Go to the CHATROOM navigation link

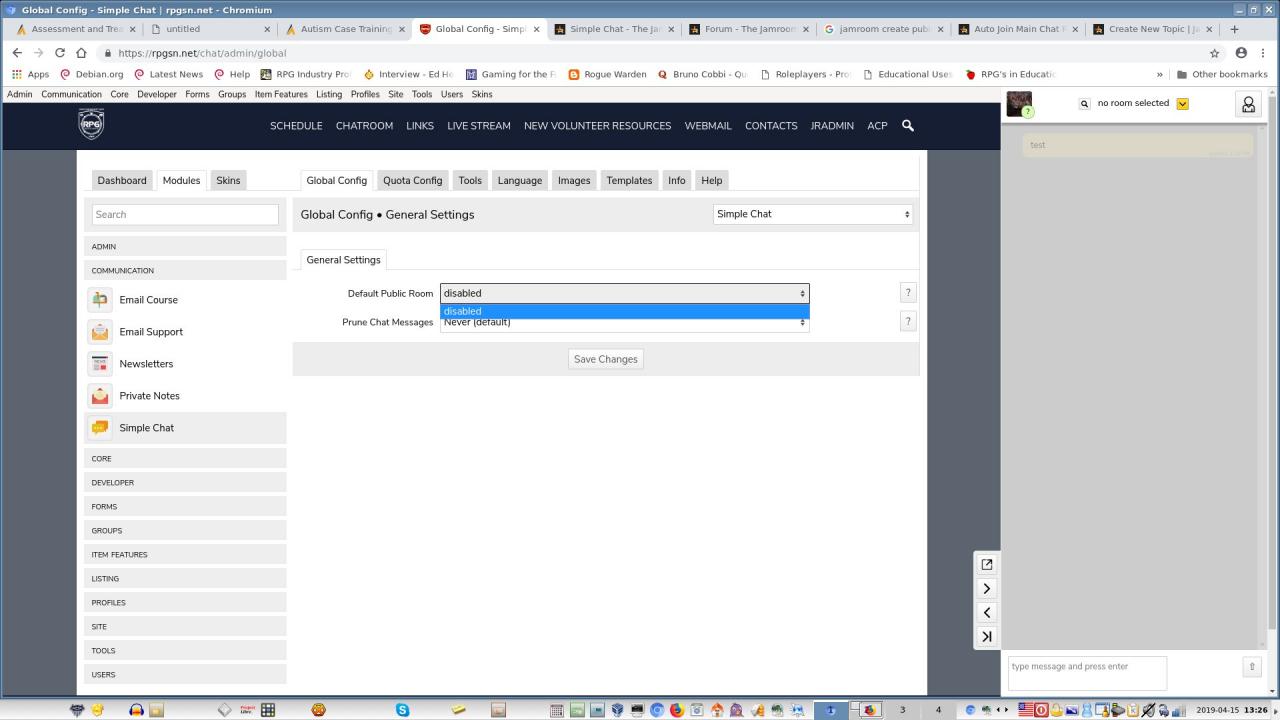point(364,126)
